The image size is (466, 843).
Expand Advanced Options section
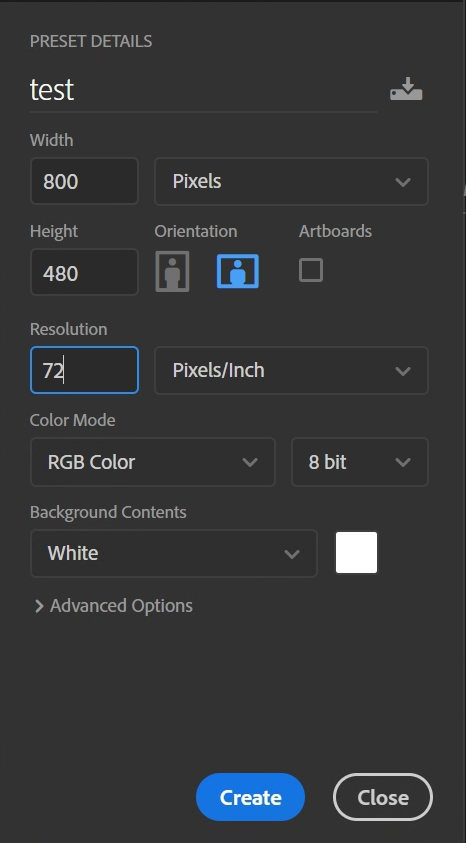point(113,606)
